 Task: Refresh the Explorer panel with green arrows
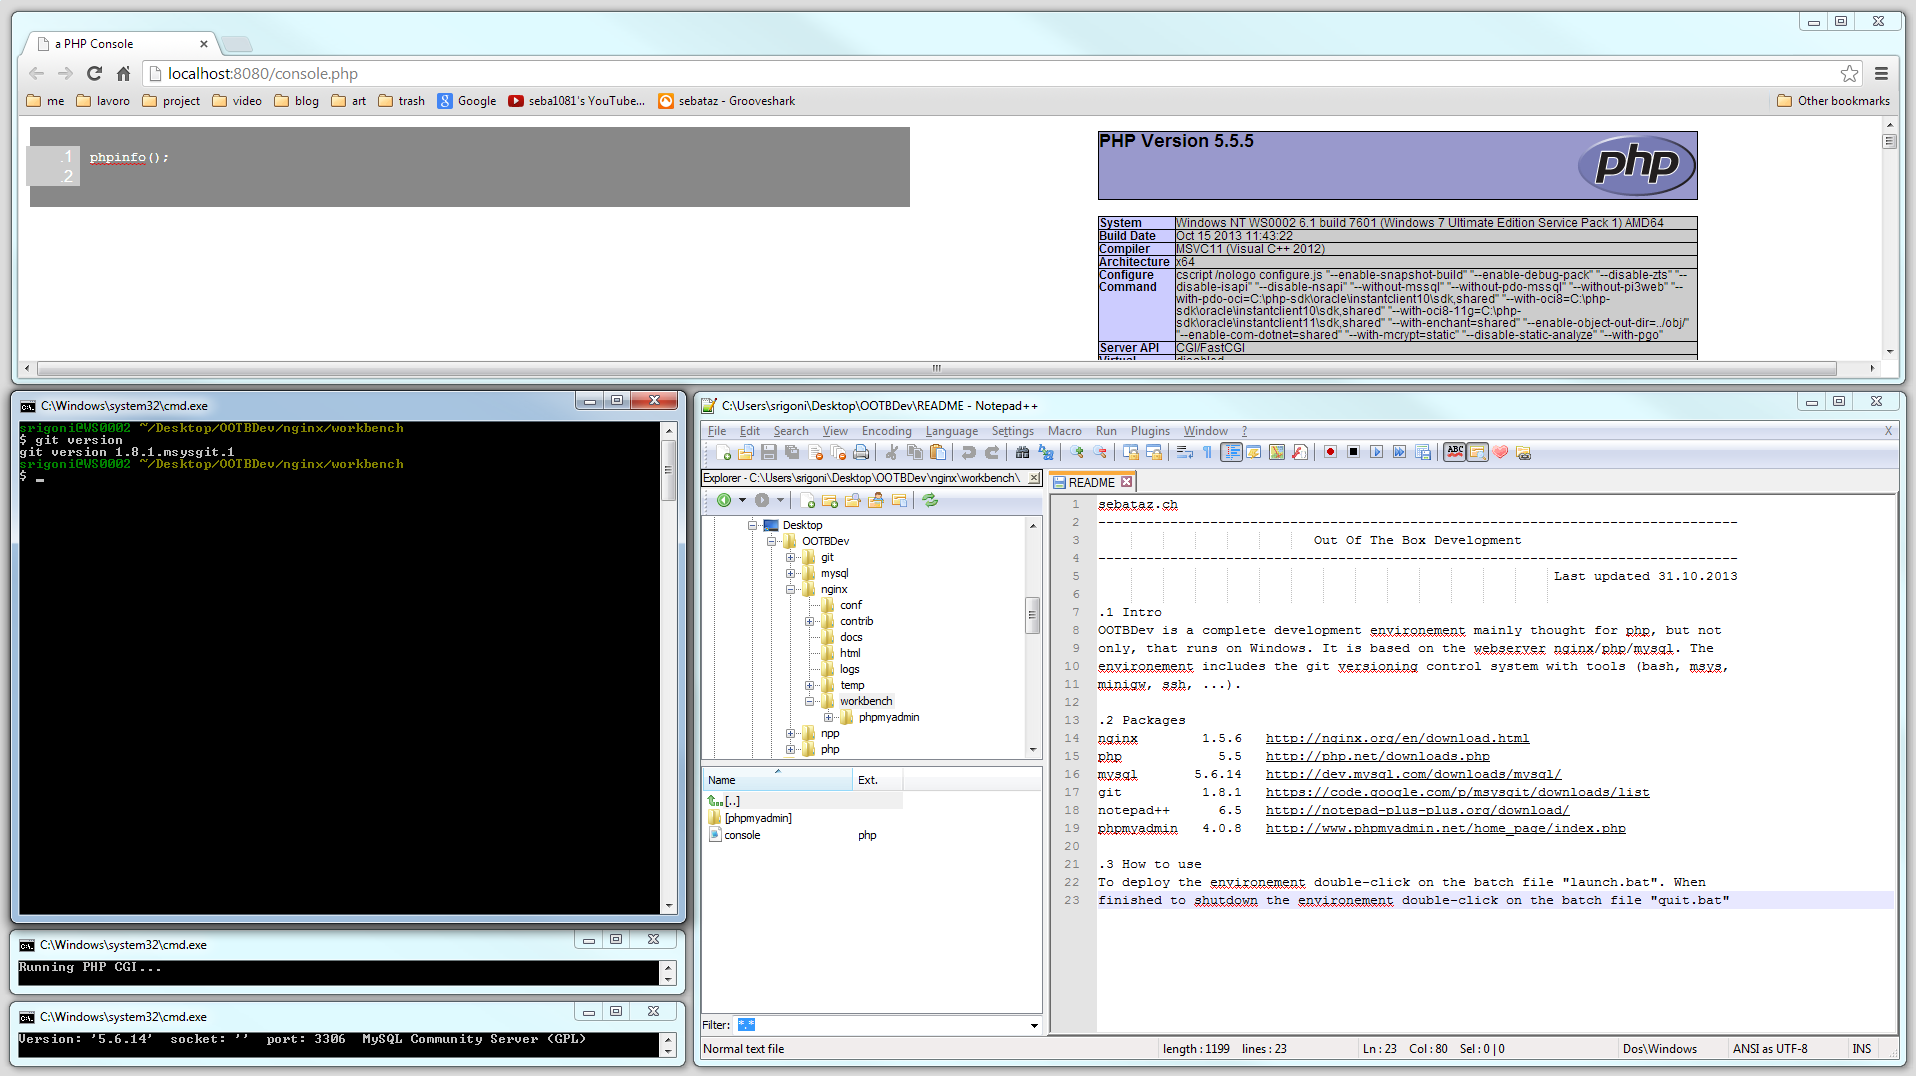tap(930, 500)
